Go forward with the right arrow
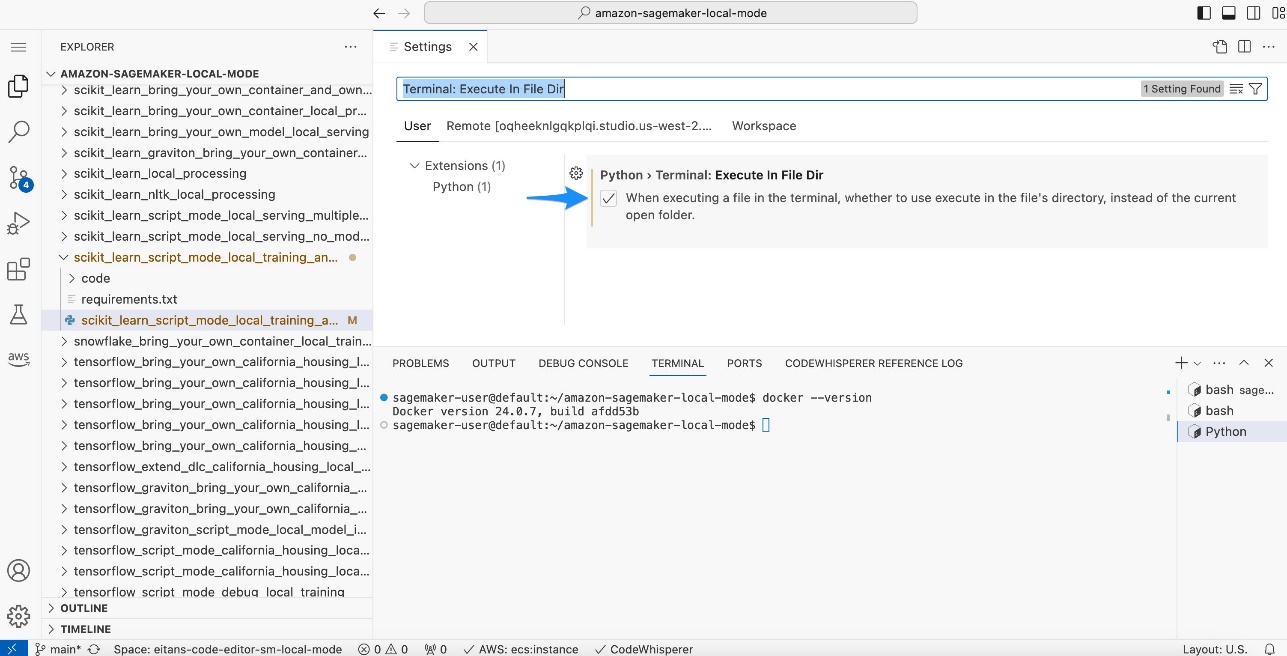Screen dimensions: 1287x656 click(x=404, y=13)
